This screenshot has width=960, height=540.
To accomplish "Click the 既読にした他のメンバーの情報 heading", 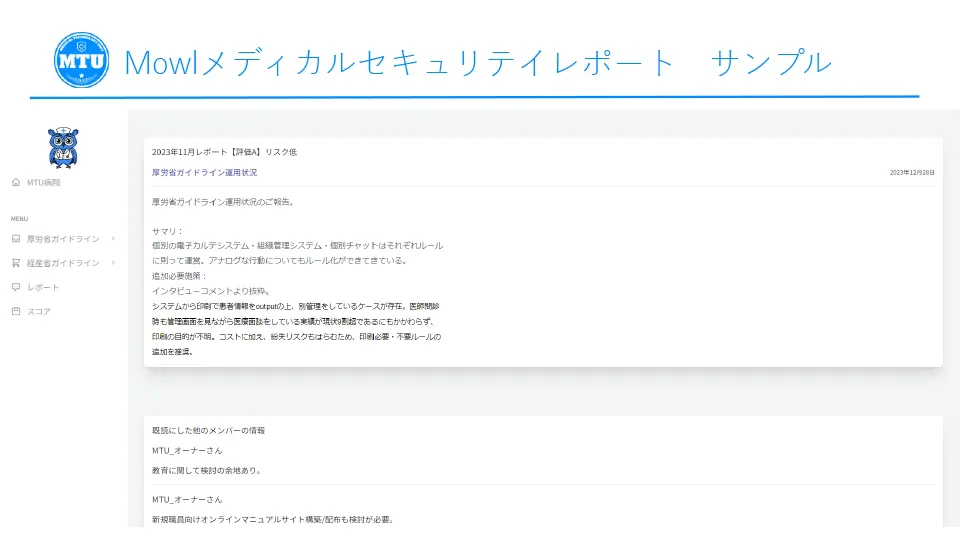I will click(x=208, y=430).
